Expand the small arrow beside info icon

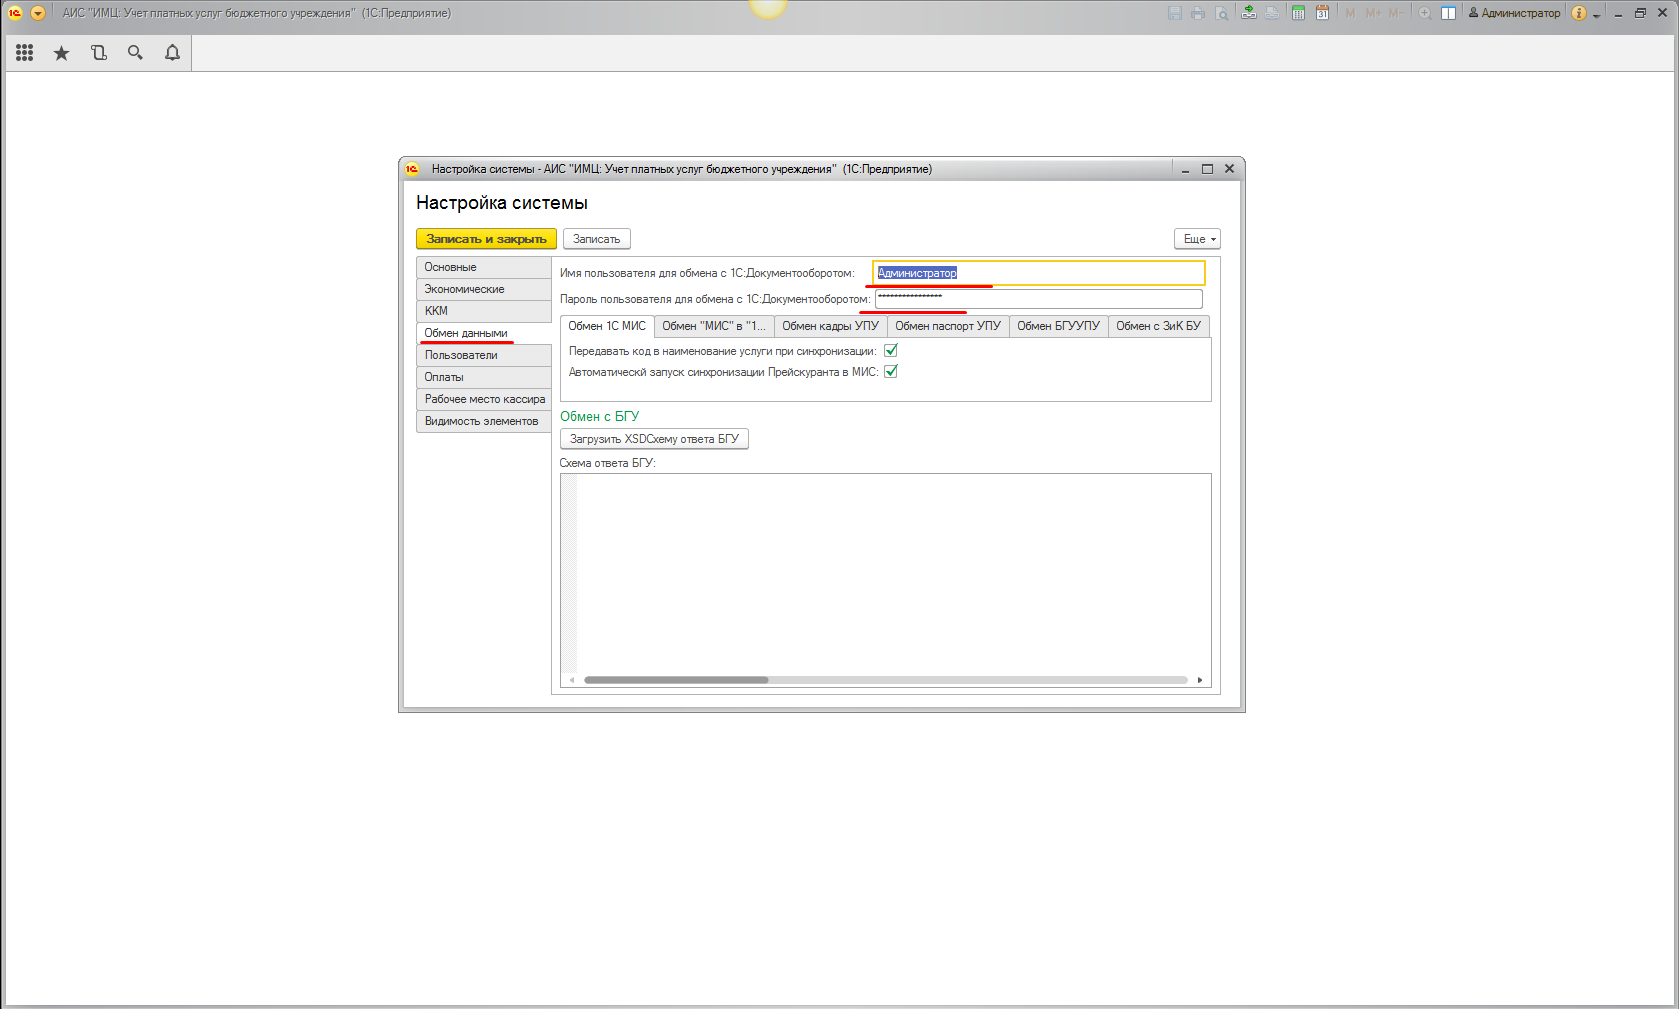pyautogui.click(x=1596, y=15)
